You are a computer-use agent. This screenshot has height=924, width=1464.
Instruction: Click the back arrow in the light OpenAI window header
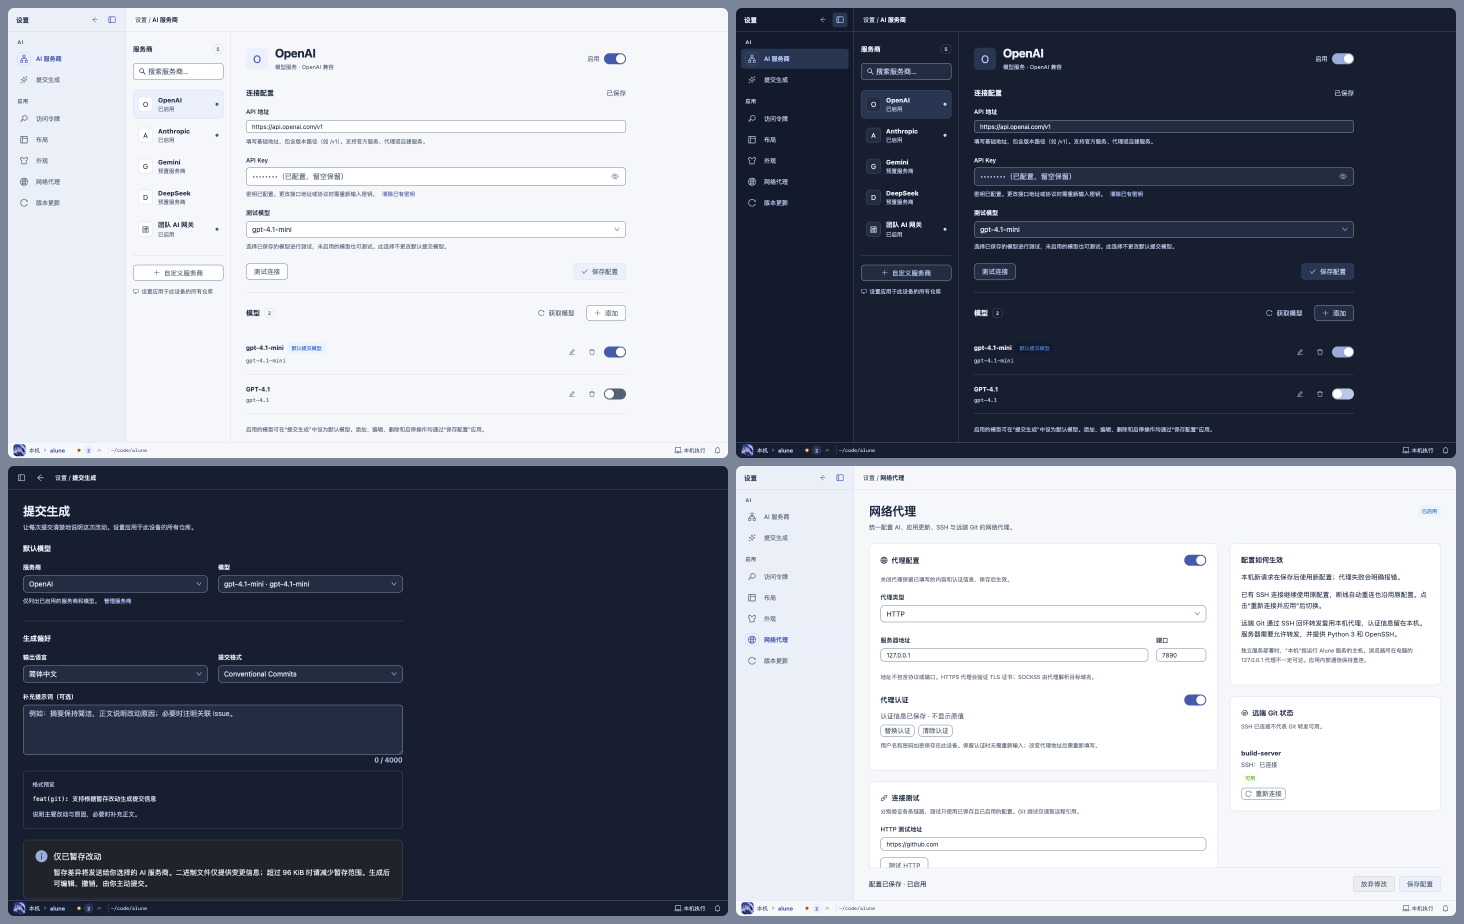click(95, 19)
